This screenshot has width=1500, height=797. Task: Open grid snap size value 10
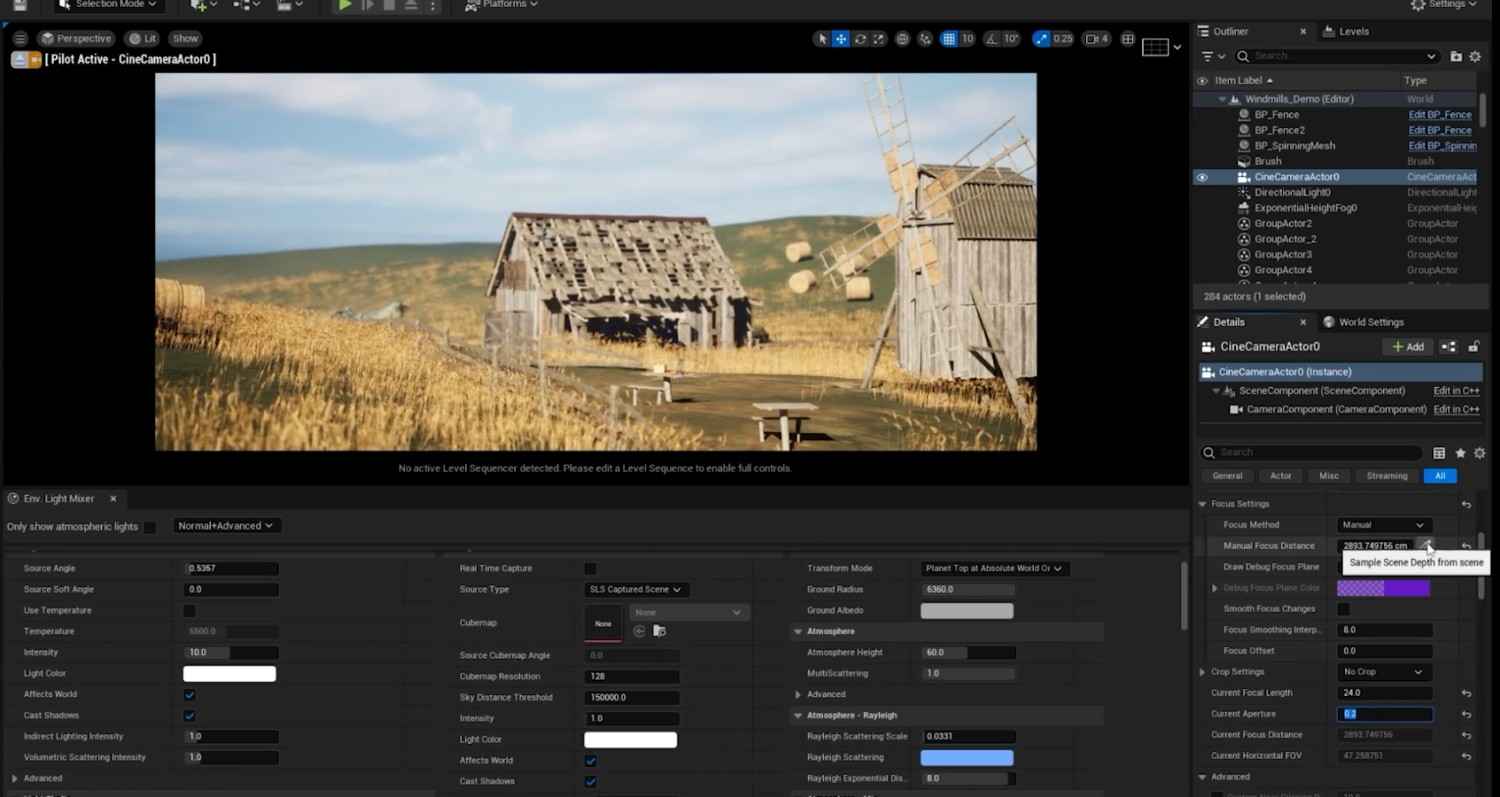967,39
